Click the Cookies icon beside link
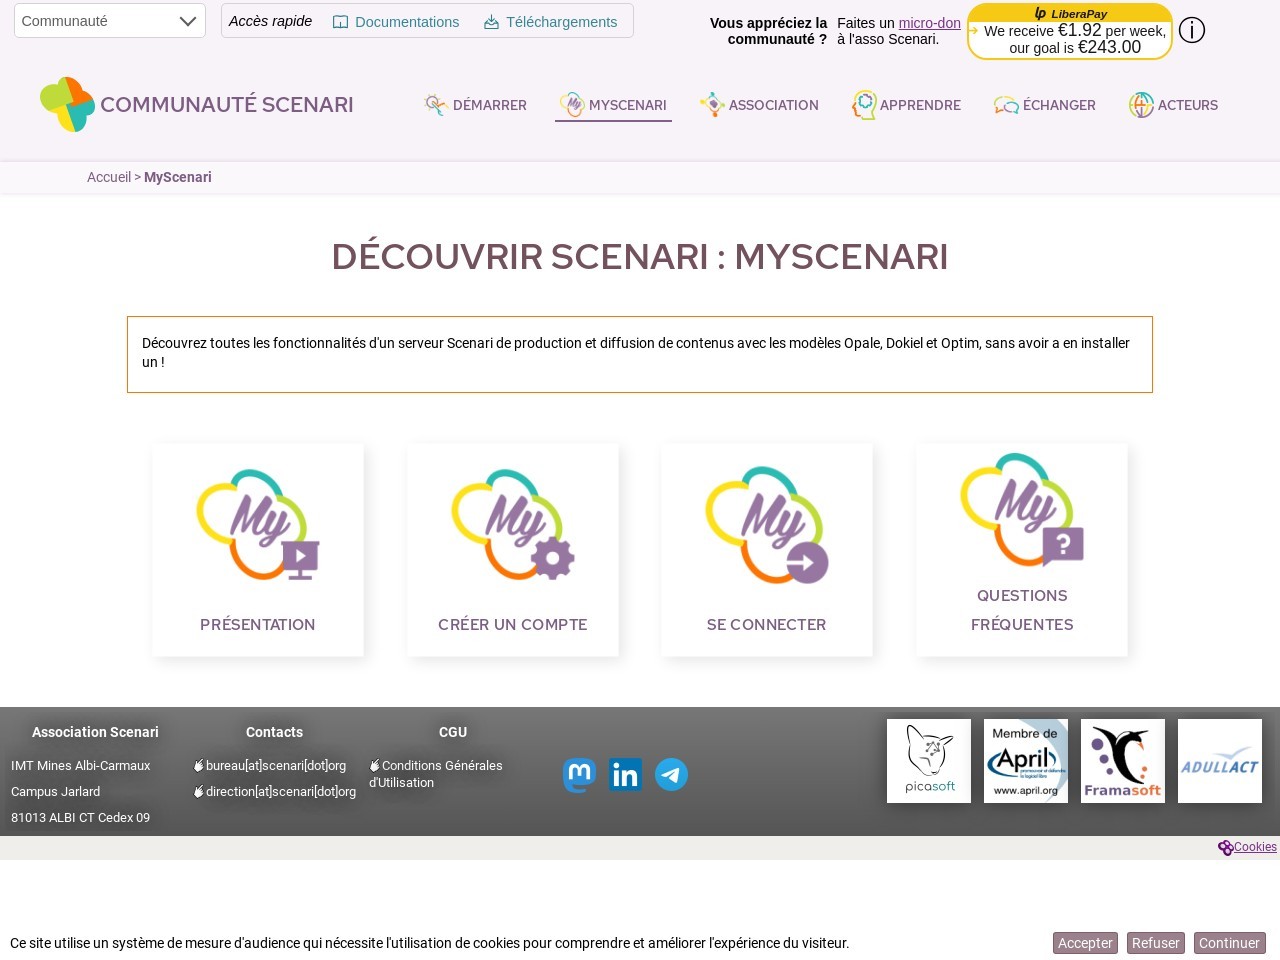 click(x=1225, y=848)
